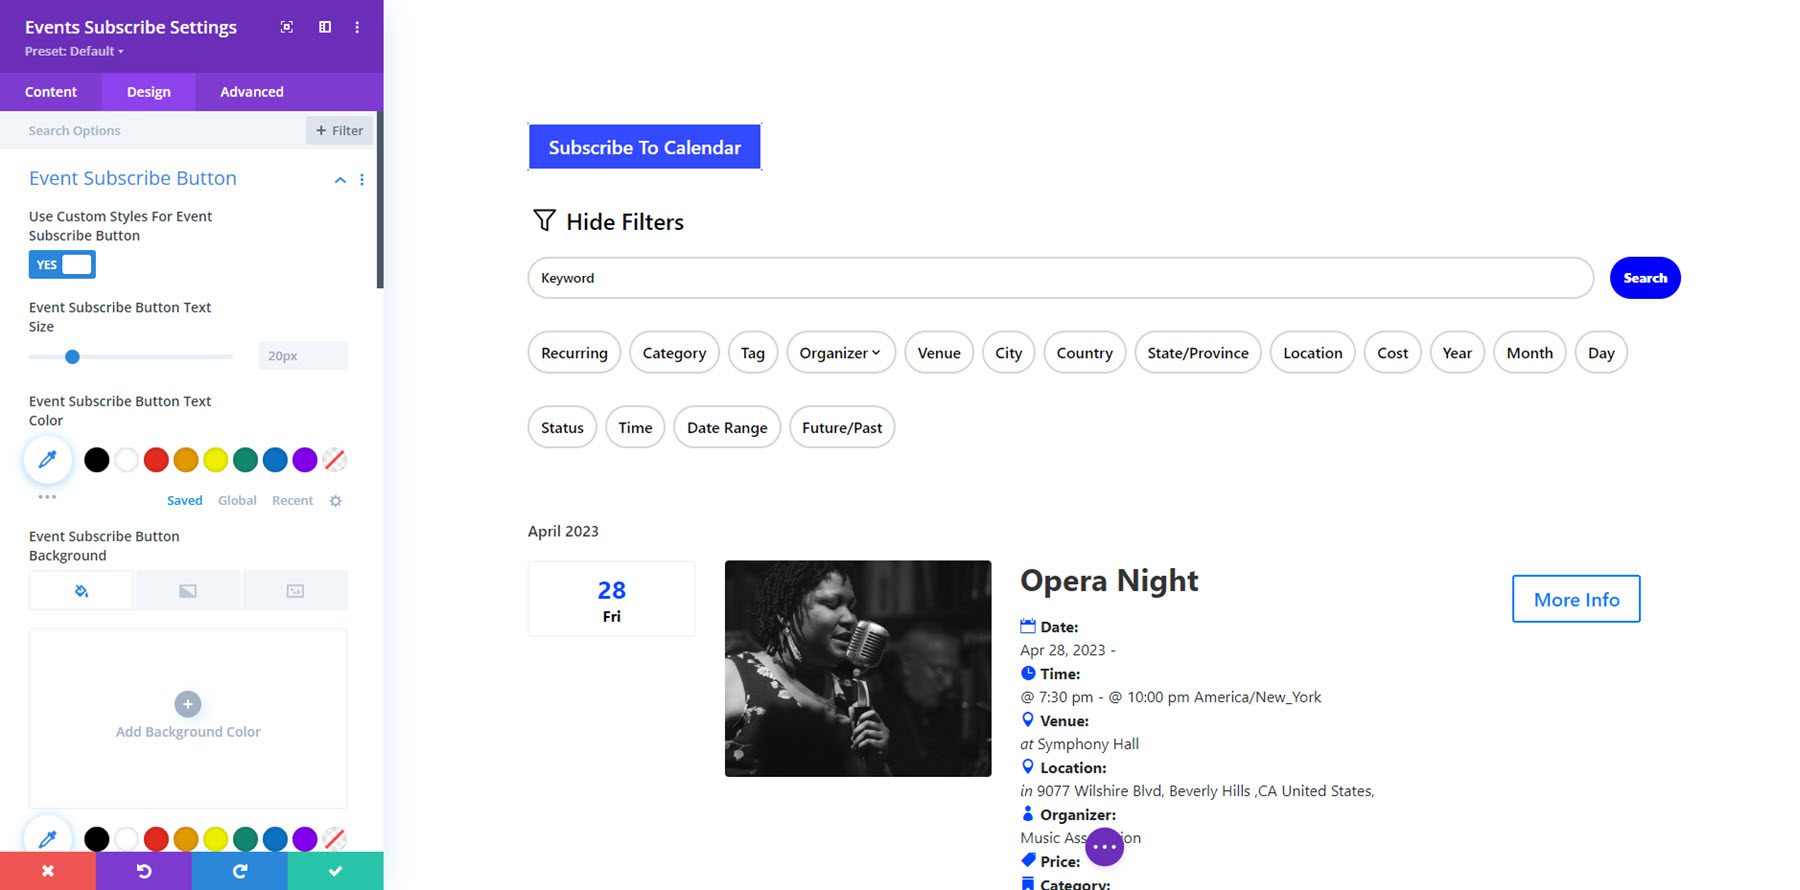The width and height of the screenshot is (1800, 890).
Task: Adjust the button text size slider handle
Action: 72,356
